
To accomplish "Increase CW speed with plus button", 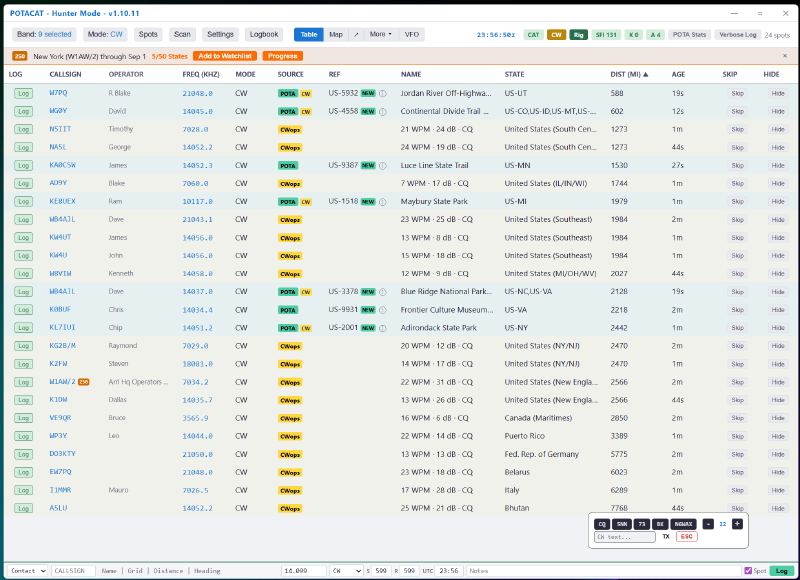I will pyautogui.click(x=737, y=524).
